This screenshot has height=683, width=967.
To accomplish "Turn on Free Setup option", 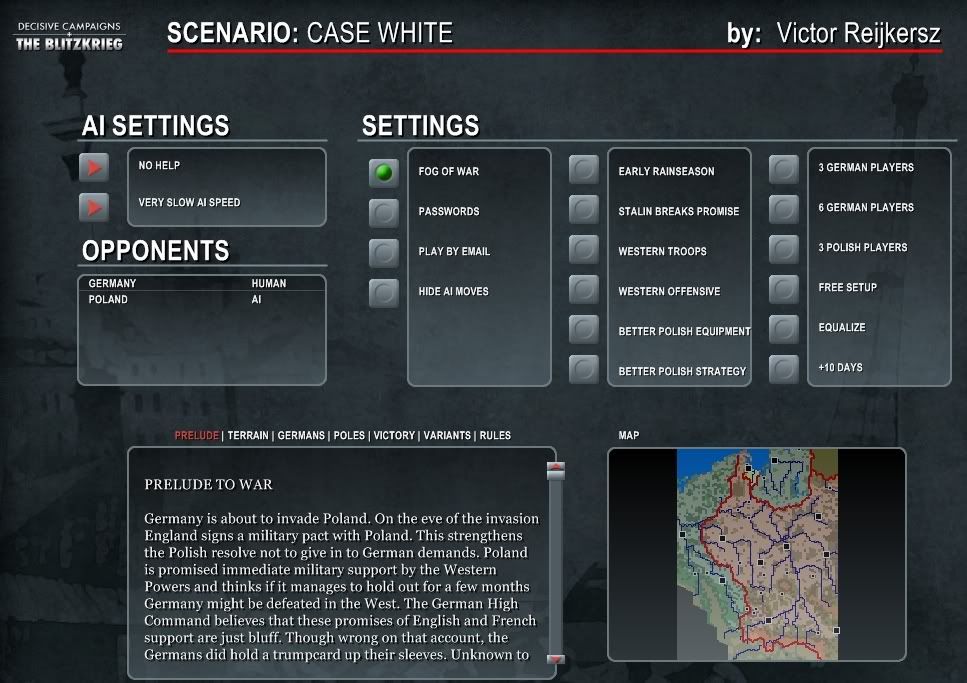I will (x=784, y=289).
